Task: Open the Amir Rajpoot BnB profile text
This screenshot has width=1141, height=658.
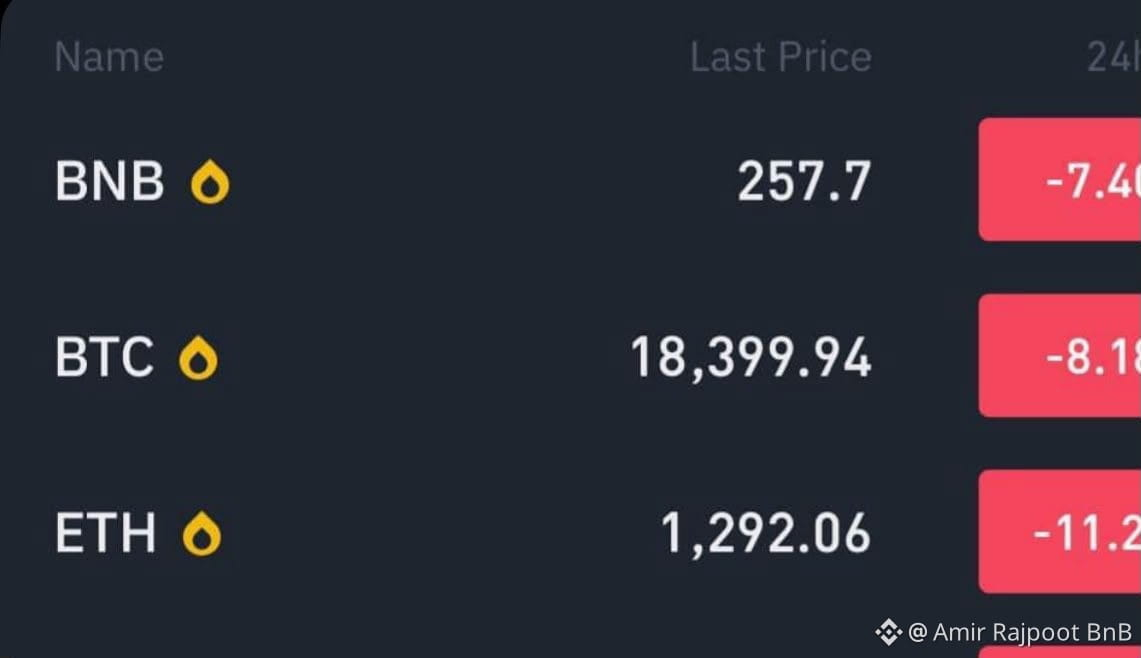Action: pos(1019,632)
